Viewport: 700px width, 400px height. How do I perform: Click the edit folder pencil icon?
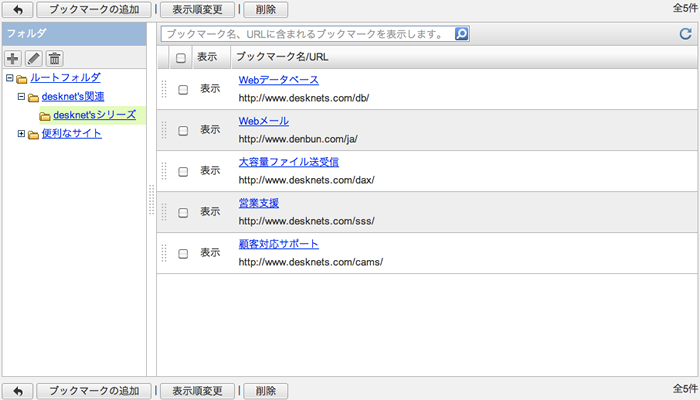34,58
